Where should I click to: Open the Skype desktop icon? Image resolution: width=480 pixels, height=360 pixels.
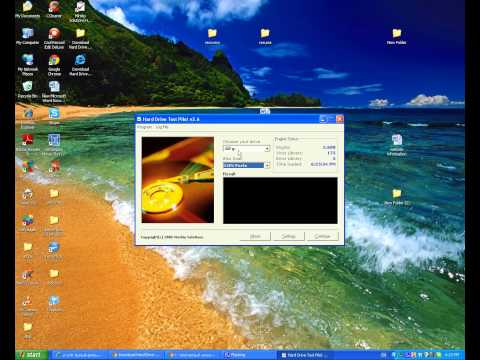click(x=54, y=116)
